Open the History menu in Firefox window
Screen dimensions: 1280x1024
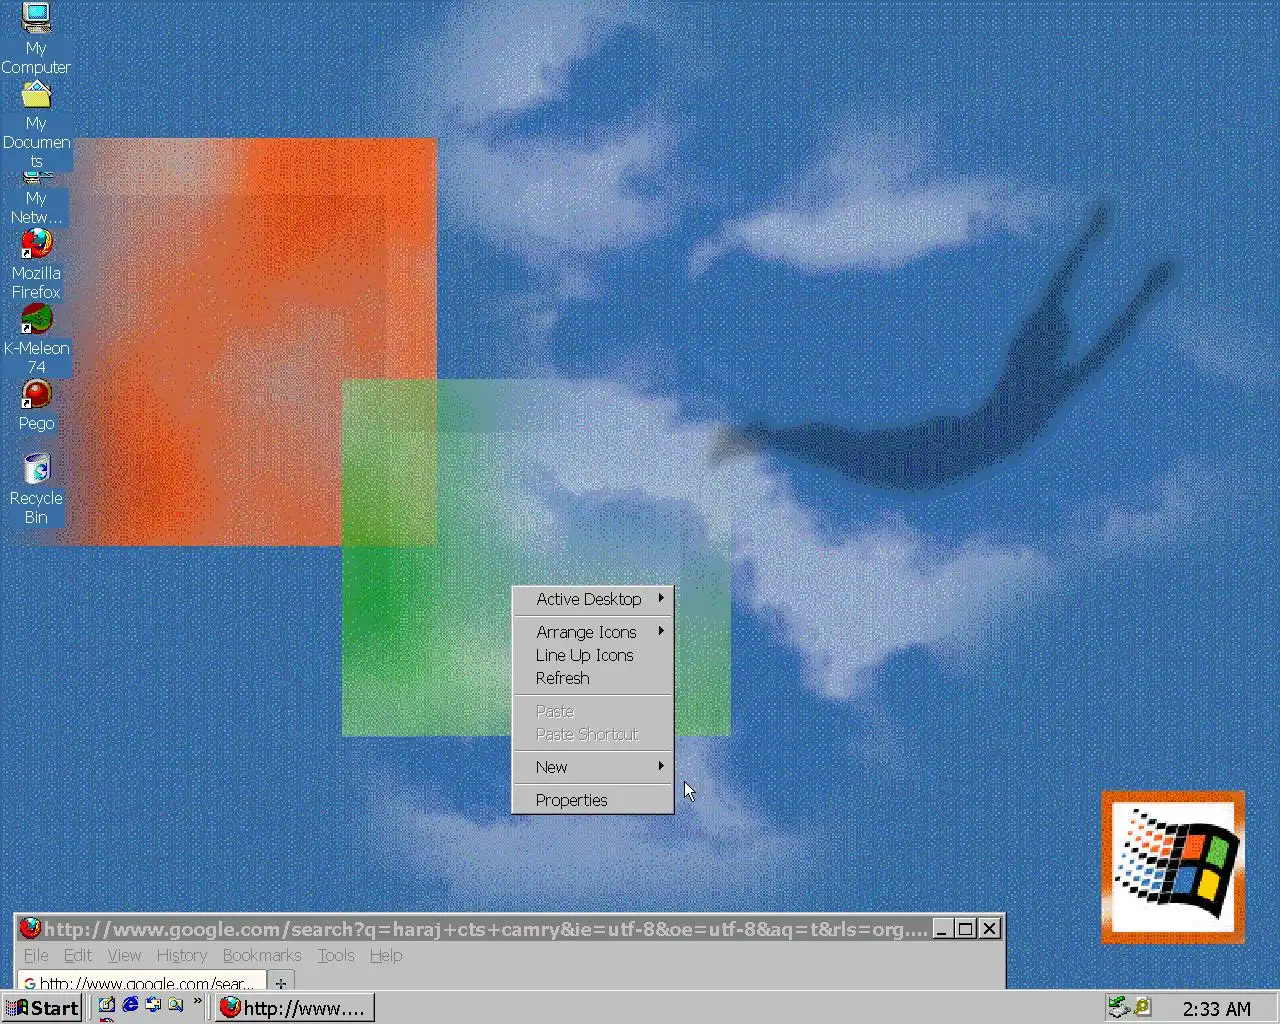(181, 955)
